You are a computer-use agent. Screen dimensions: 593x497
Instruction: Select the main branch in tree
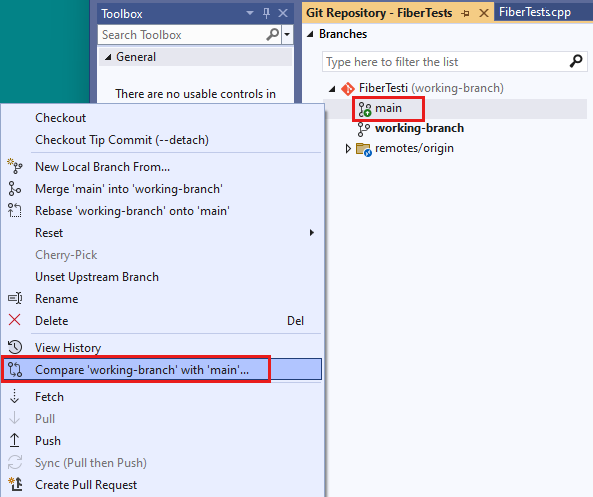pyautogui.click(x=388, y=109)
